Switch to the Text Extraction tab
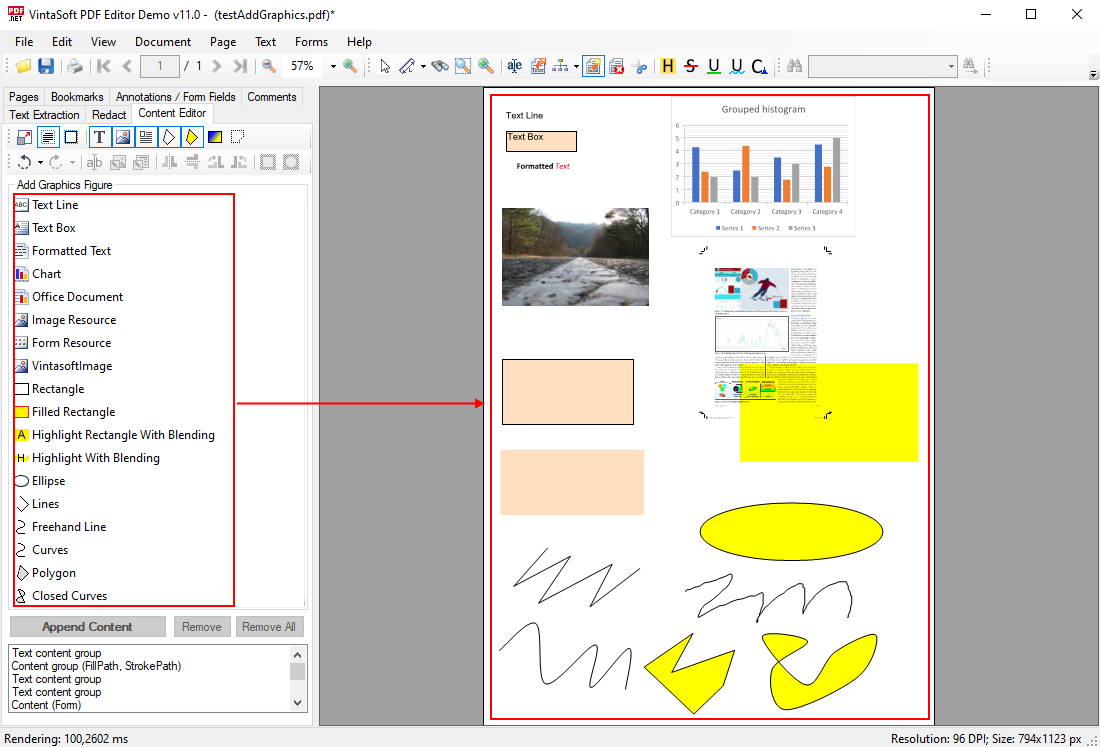The image size is (1100, 747). coord(44,115)
